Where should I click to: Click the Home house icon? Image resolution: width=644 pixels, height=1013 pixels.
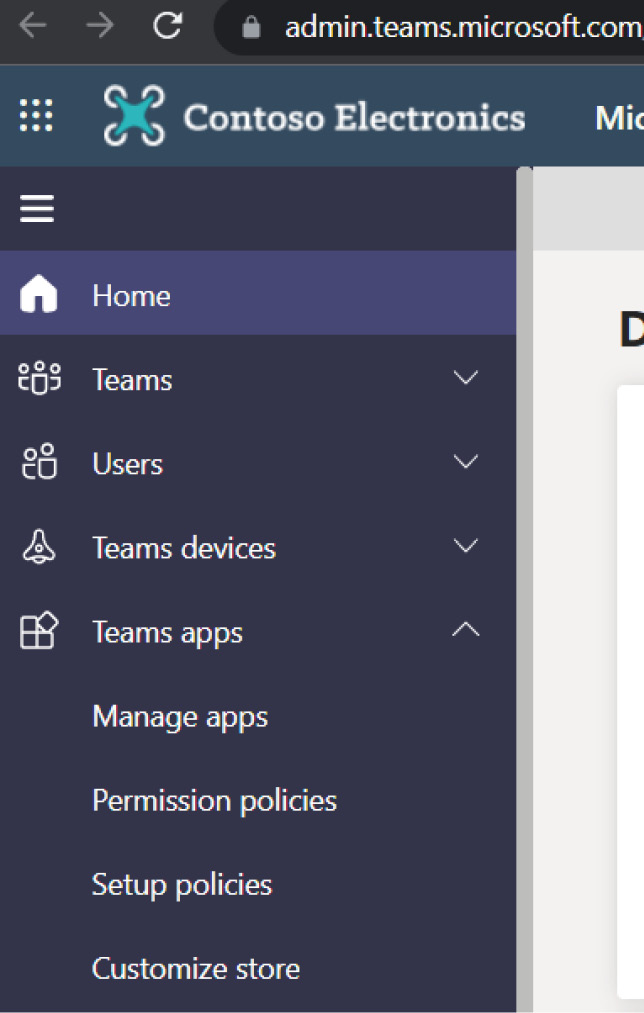[x=39, y=293]
